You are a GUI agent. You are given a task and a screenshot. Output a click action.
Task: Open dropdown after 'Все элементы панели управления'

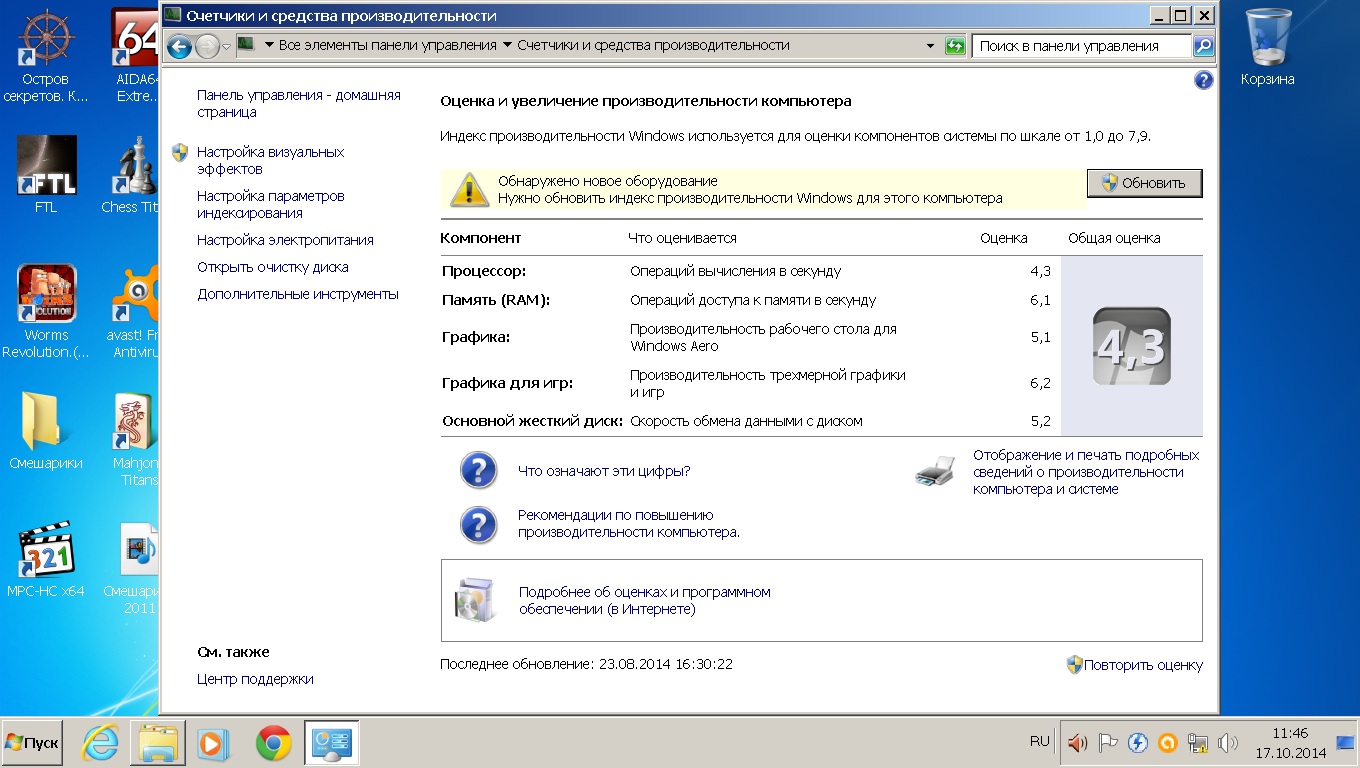(507, 46)
